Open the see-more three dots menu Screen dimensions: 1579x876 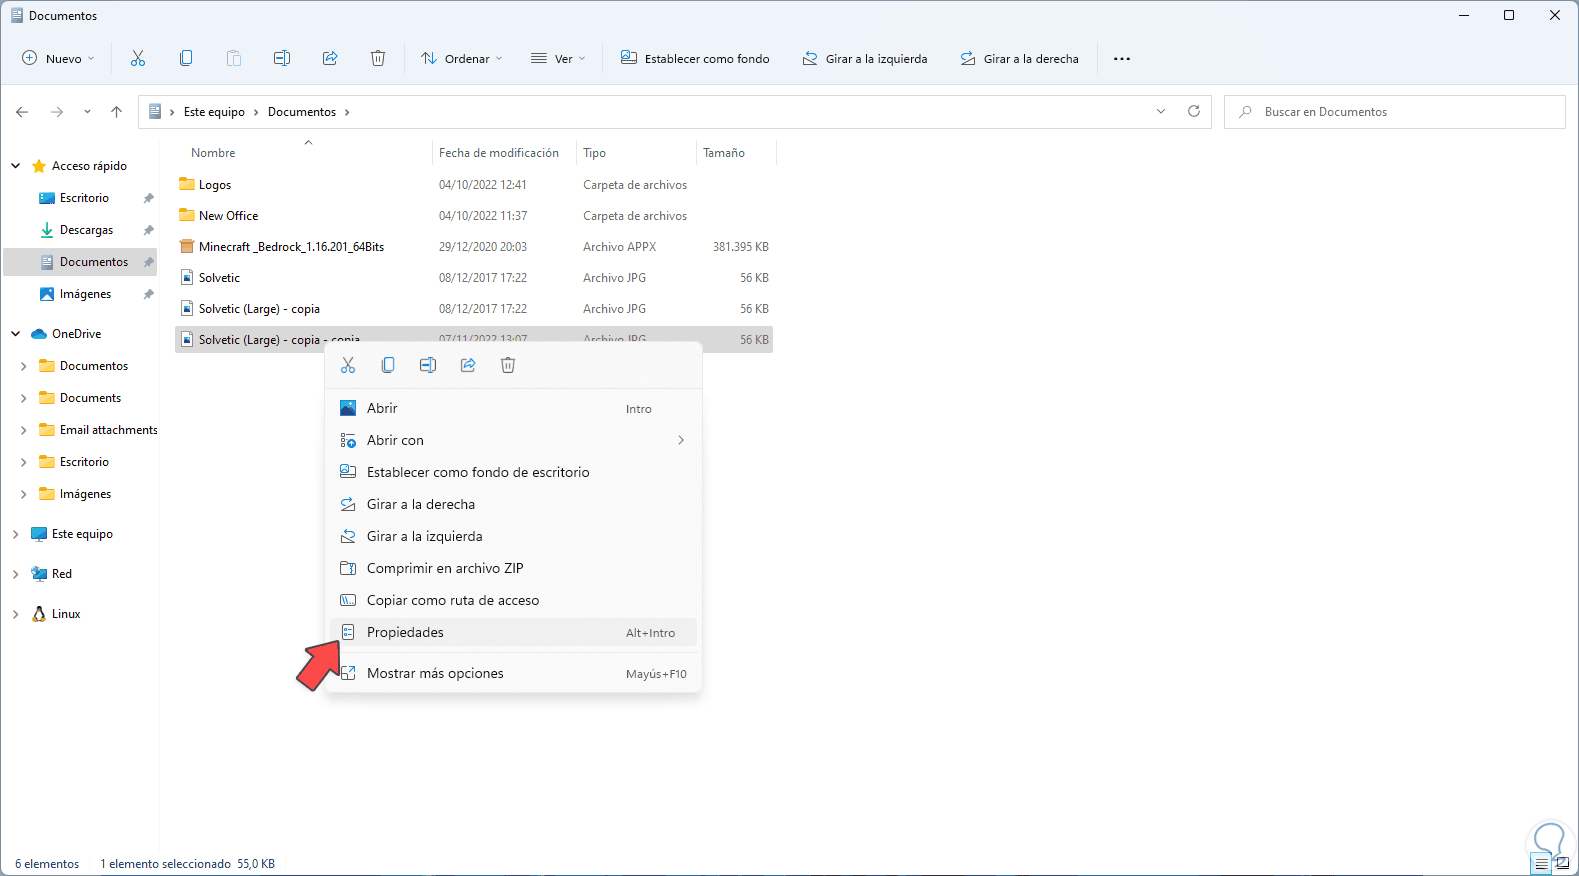(x=1122, y=59)
